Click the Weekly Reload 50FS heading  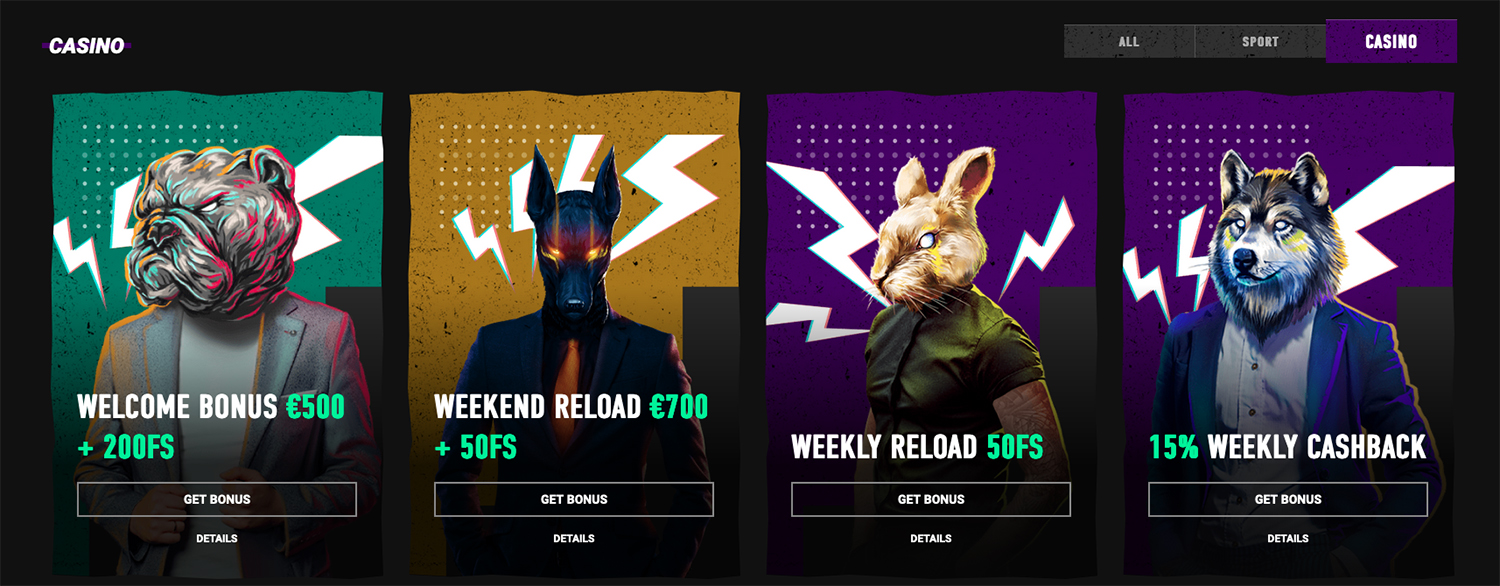[917, 447]
